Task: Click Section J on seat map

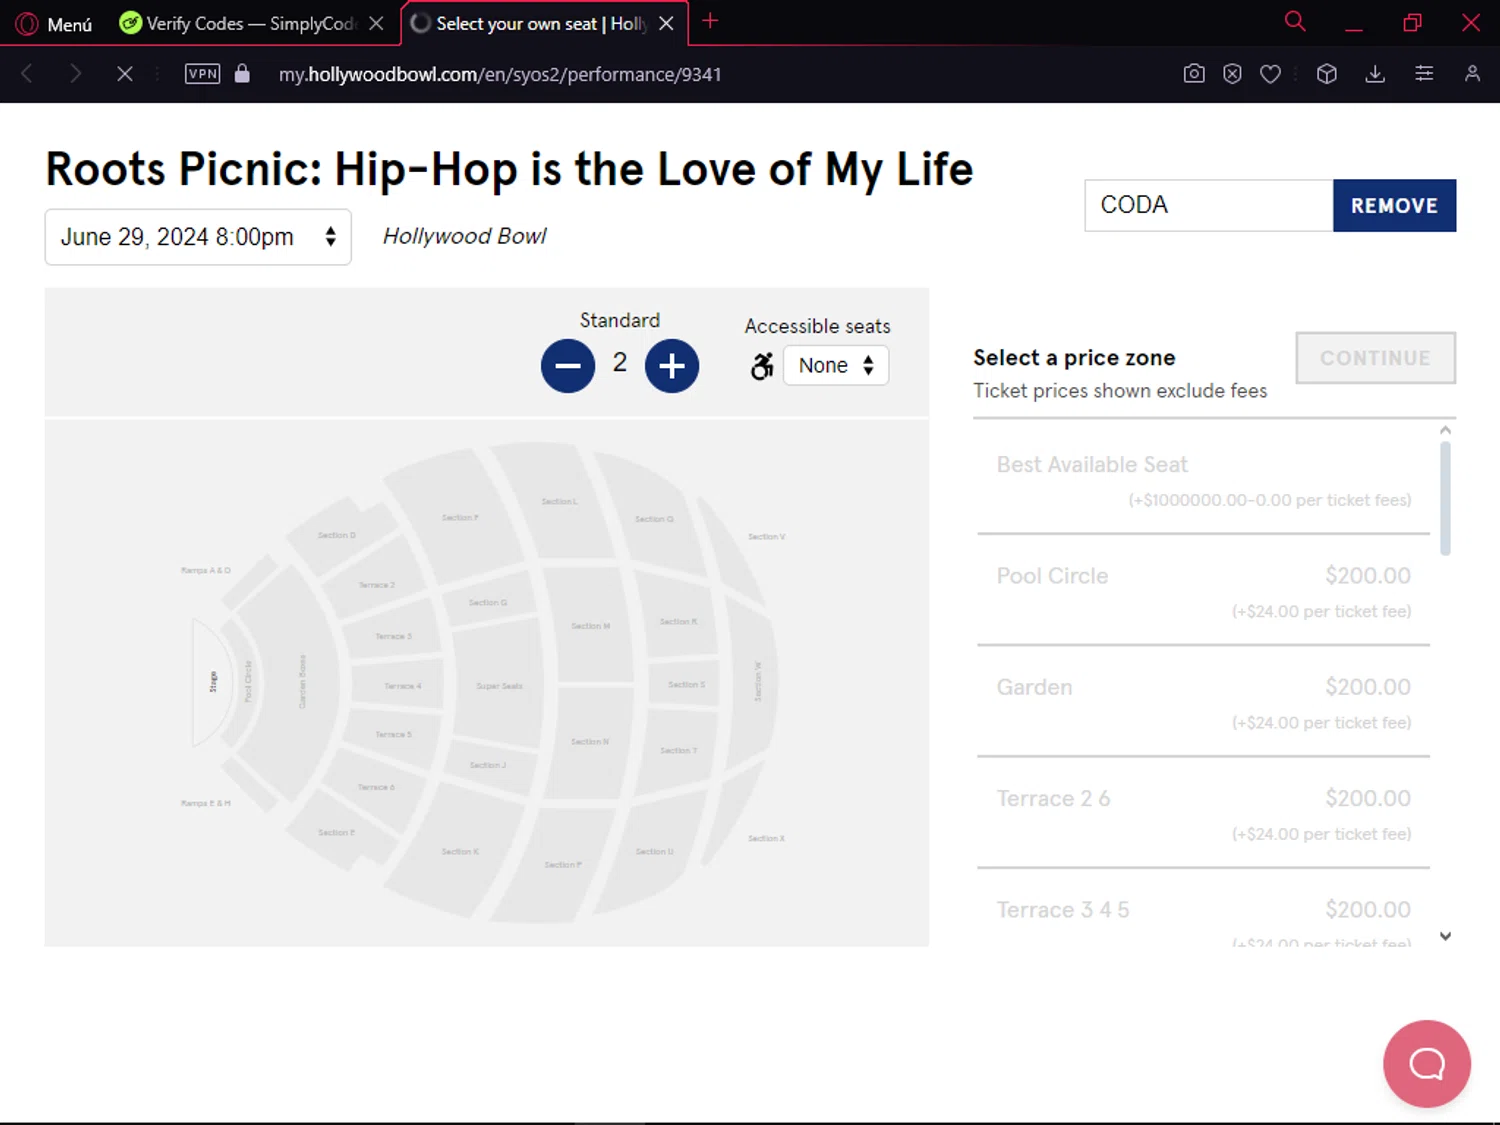Action: [x=488, y=765]
